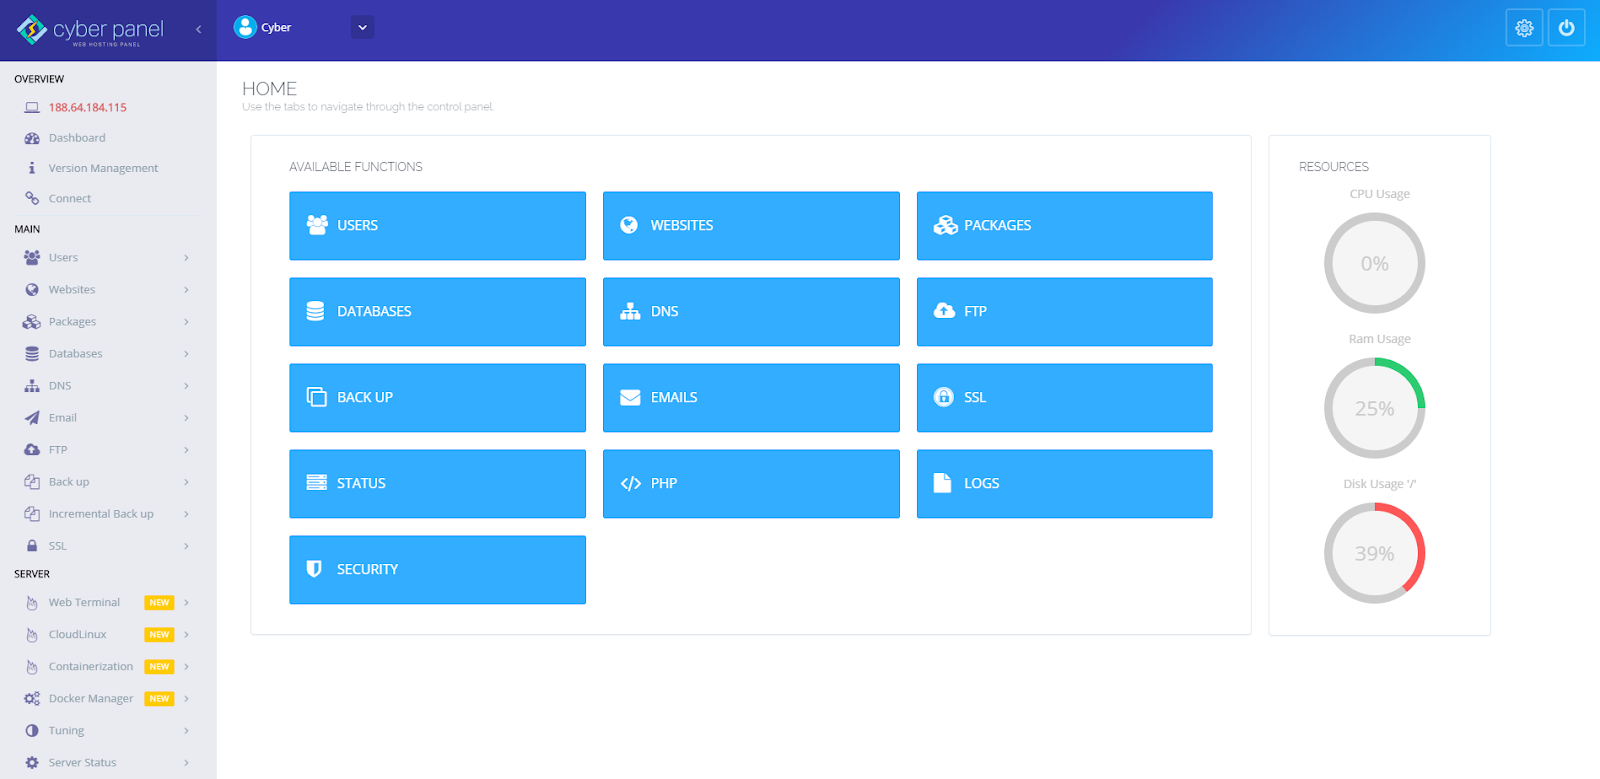1600x779 pixels.
Task: Expand the Databases sidebar chevron
Action: coord(186,354)
